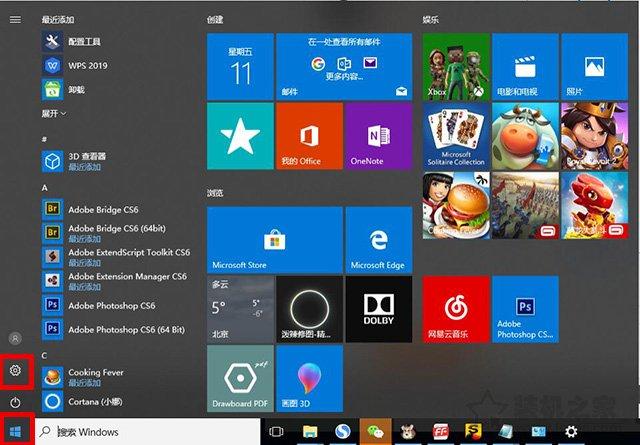Open the cow farm game tile
Viewport: 640px width, 445px height.
(x=525, y=136)
